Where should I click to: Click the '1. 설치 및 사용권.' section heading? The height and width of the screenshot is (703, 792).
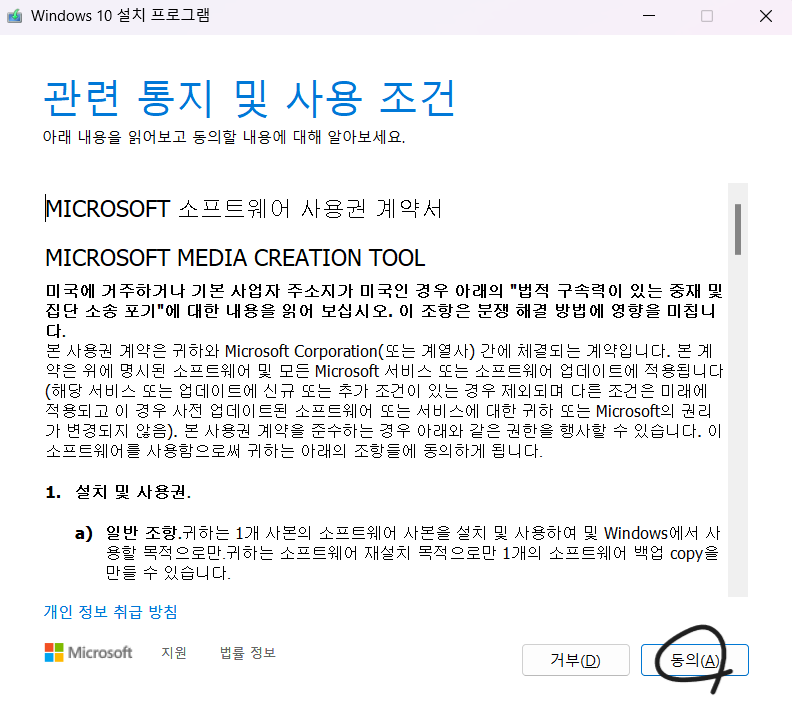pos(118,492)
